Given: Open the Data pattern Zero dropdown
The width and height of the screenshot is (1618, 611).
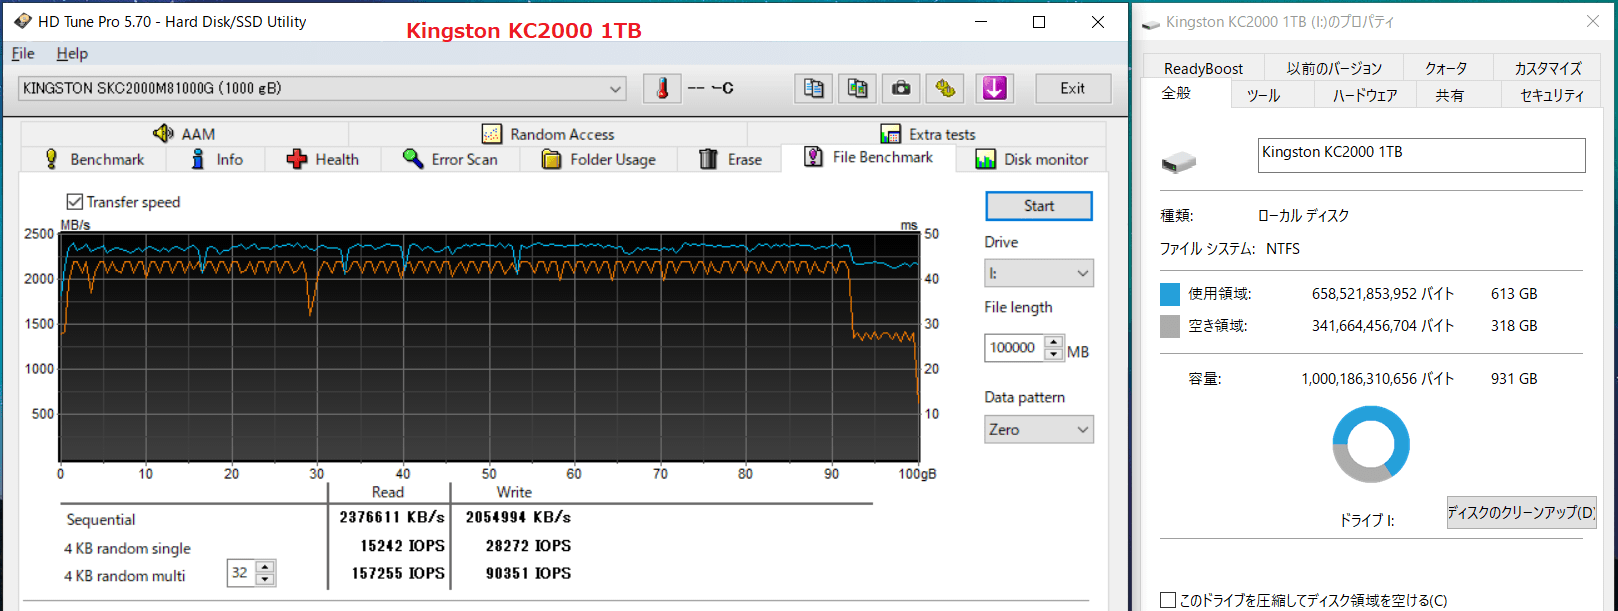Looking at the screenshot, I should tap(1039, 429).
